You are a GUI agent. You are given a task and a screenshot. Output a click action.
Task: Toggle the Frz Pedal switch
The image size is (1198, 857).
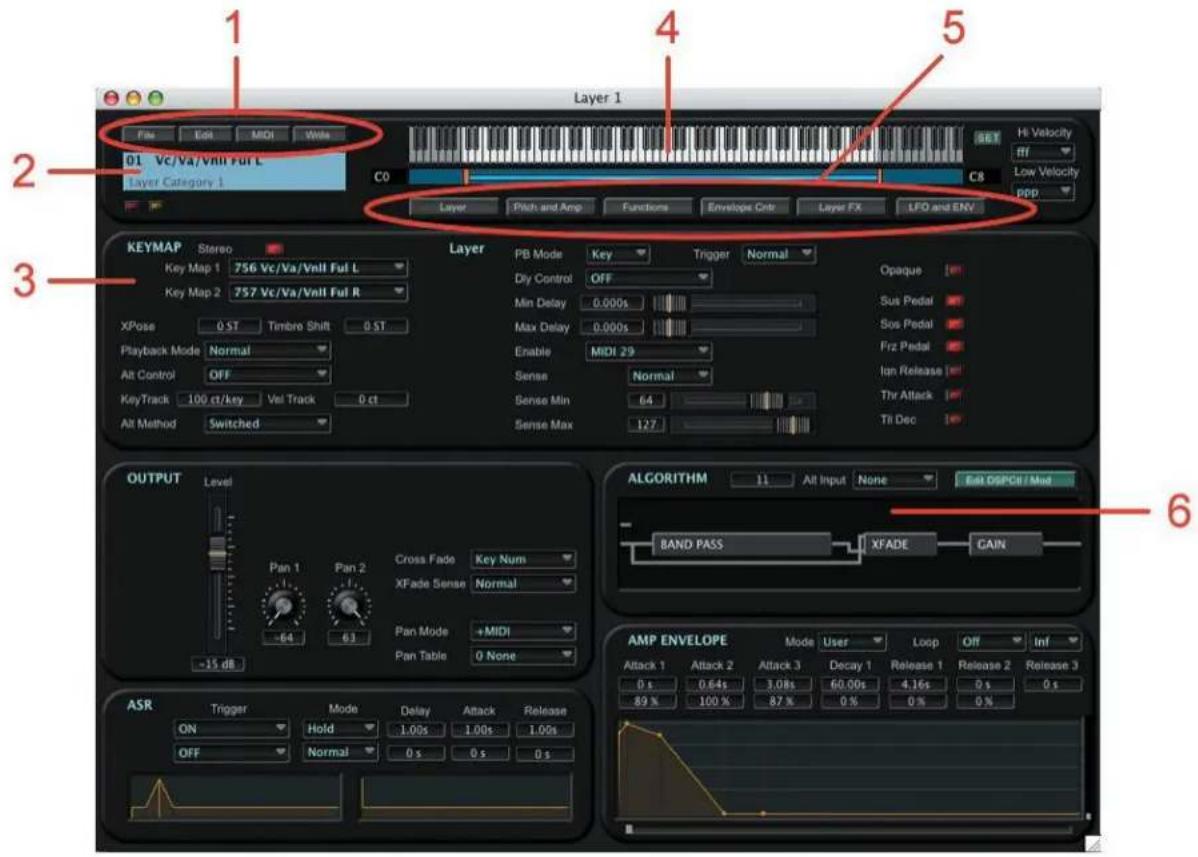coord(954,347)
